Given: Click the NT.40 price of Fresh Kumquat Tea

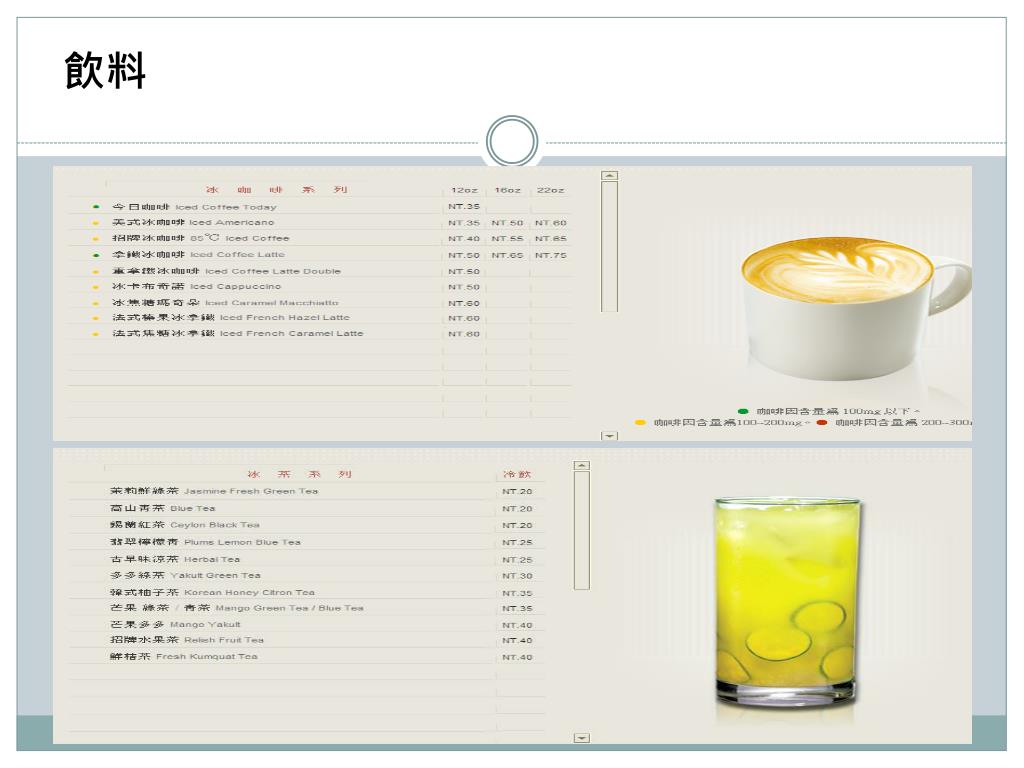Looking at the screenshot, I should 517,657.
